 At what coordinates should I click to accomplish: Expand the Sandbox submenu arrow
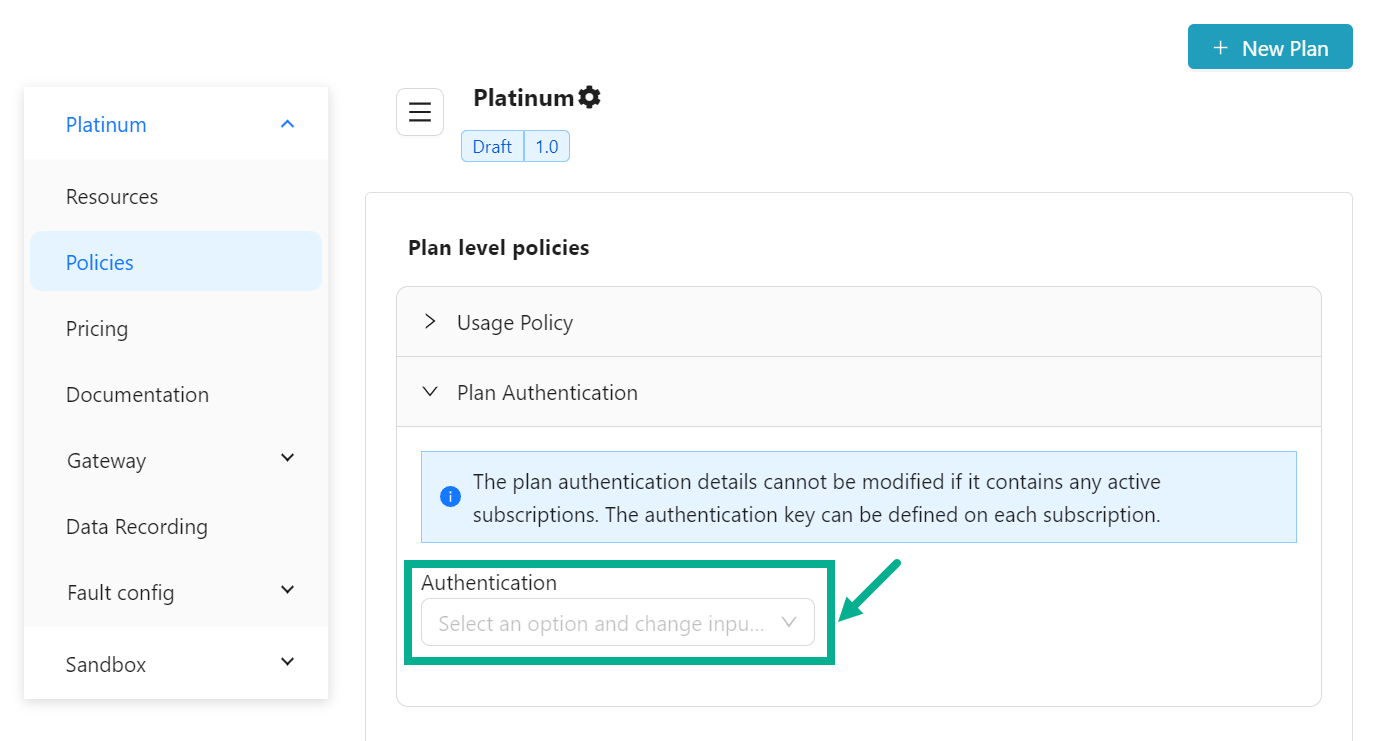coord(287,662)
